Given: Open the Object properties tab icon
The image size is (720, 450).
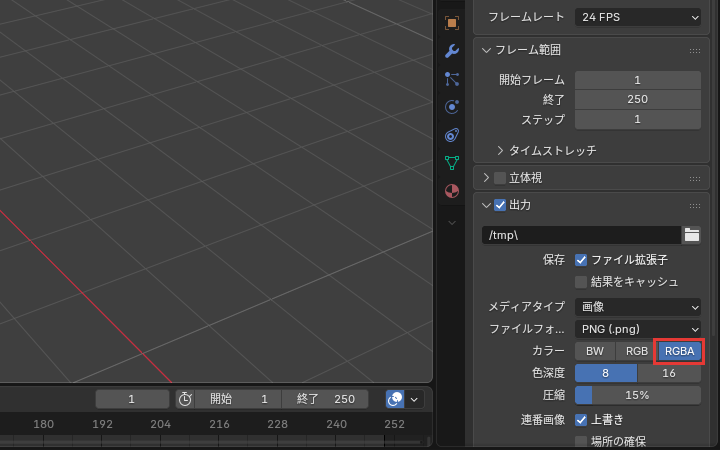Looking at the screenshot, I should coord(452,23).
